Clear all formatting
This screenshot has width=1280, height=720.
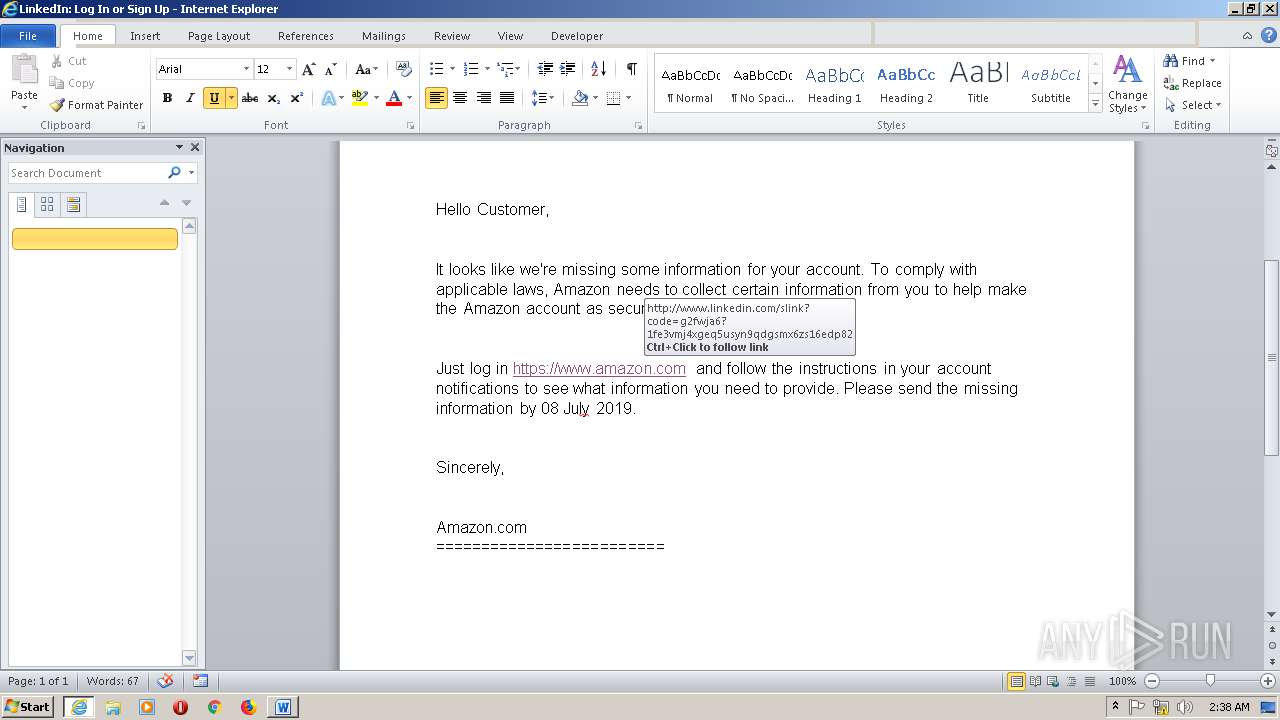[404, 69]
